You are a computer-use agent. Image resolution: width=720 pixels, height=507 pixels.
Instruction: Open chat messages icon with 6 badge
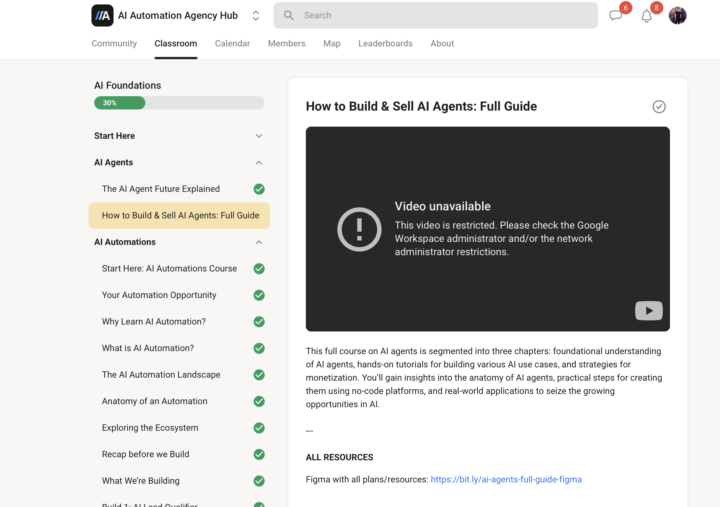(x=616, y=16)
